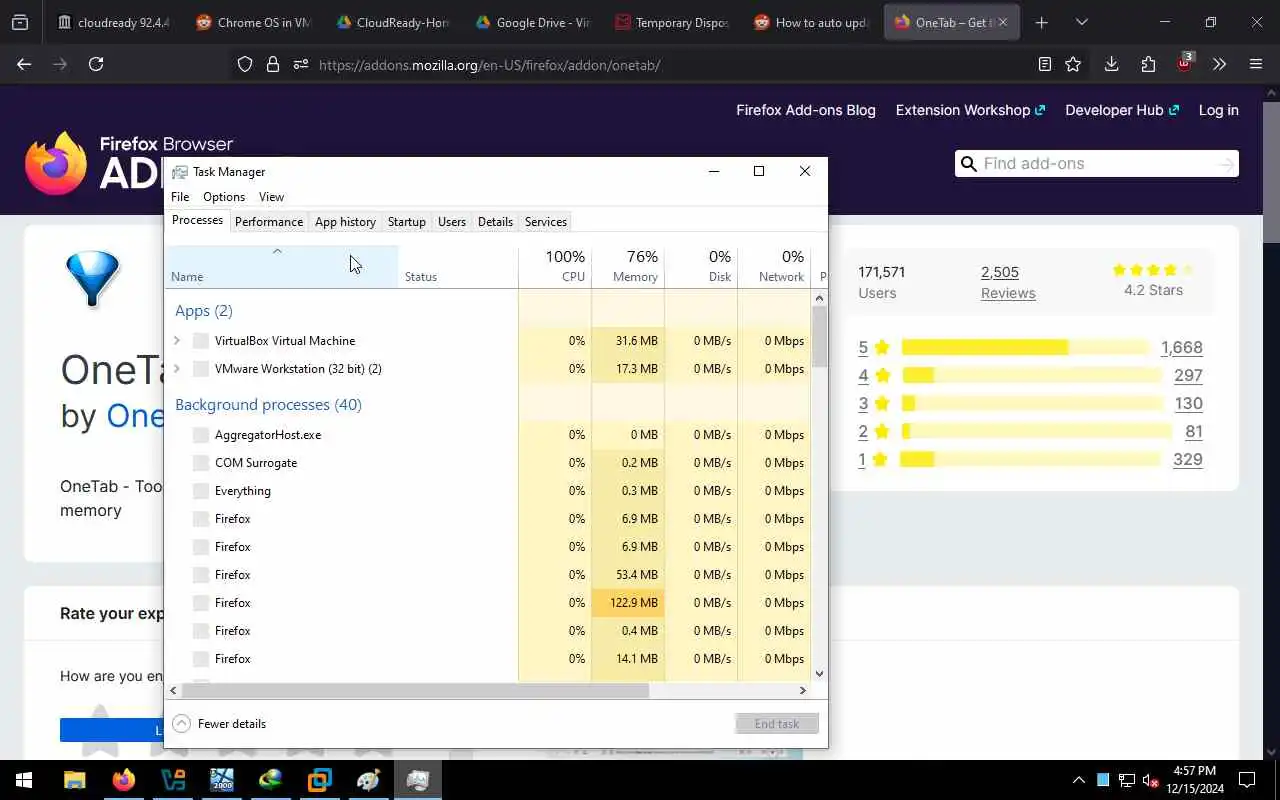
Task: Open the Developer Hub link
Action: coord(1122,110)
